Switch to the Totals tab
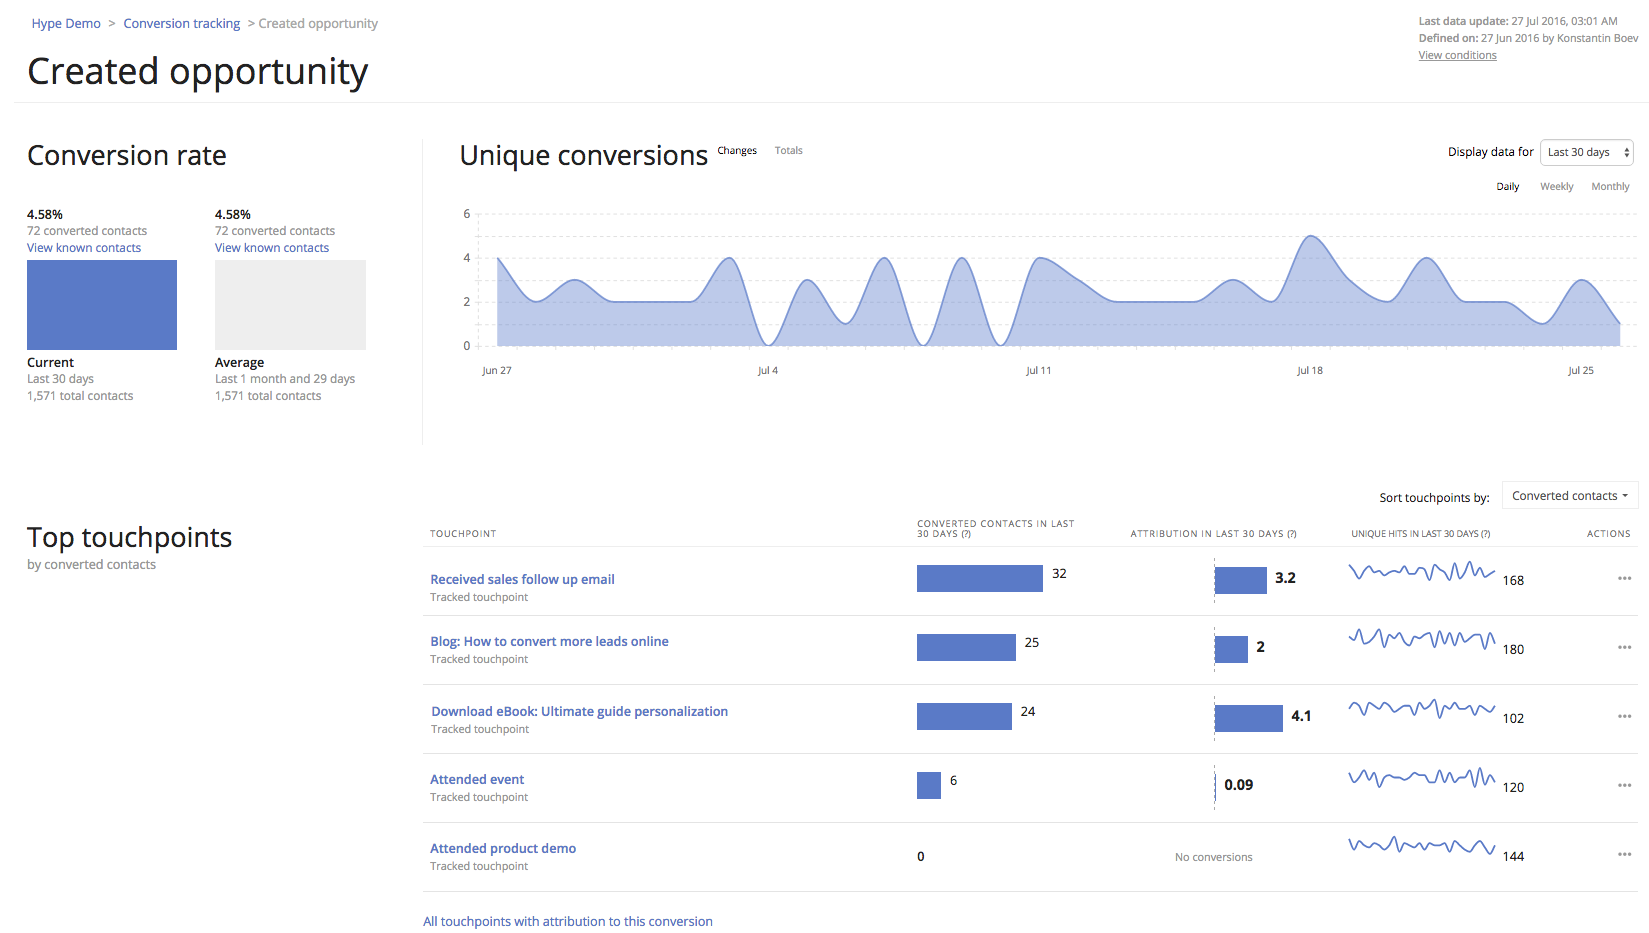The width and height of the screenshot is (1649, 933). [788, 151]
